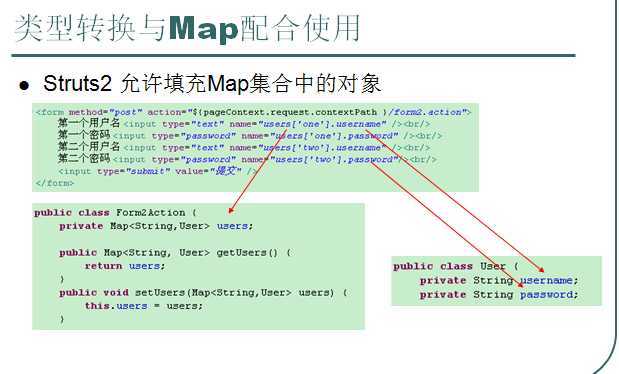Select the private Map<String,User> users field

[x=156, y=226]
